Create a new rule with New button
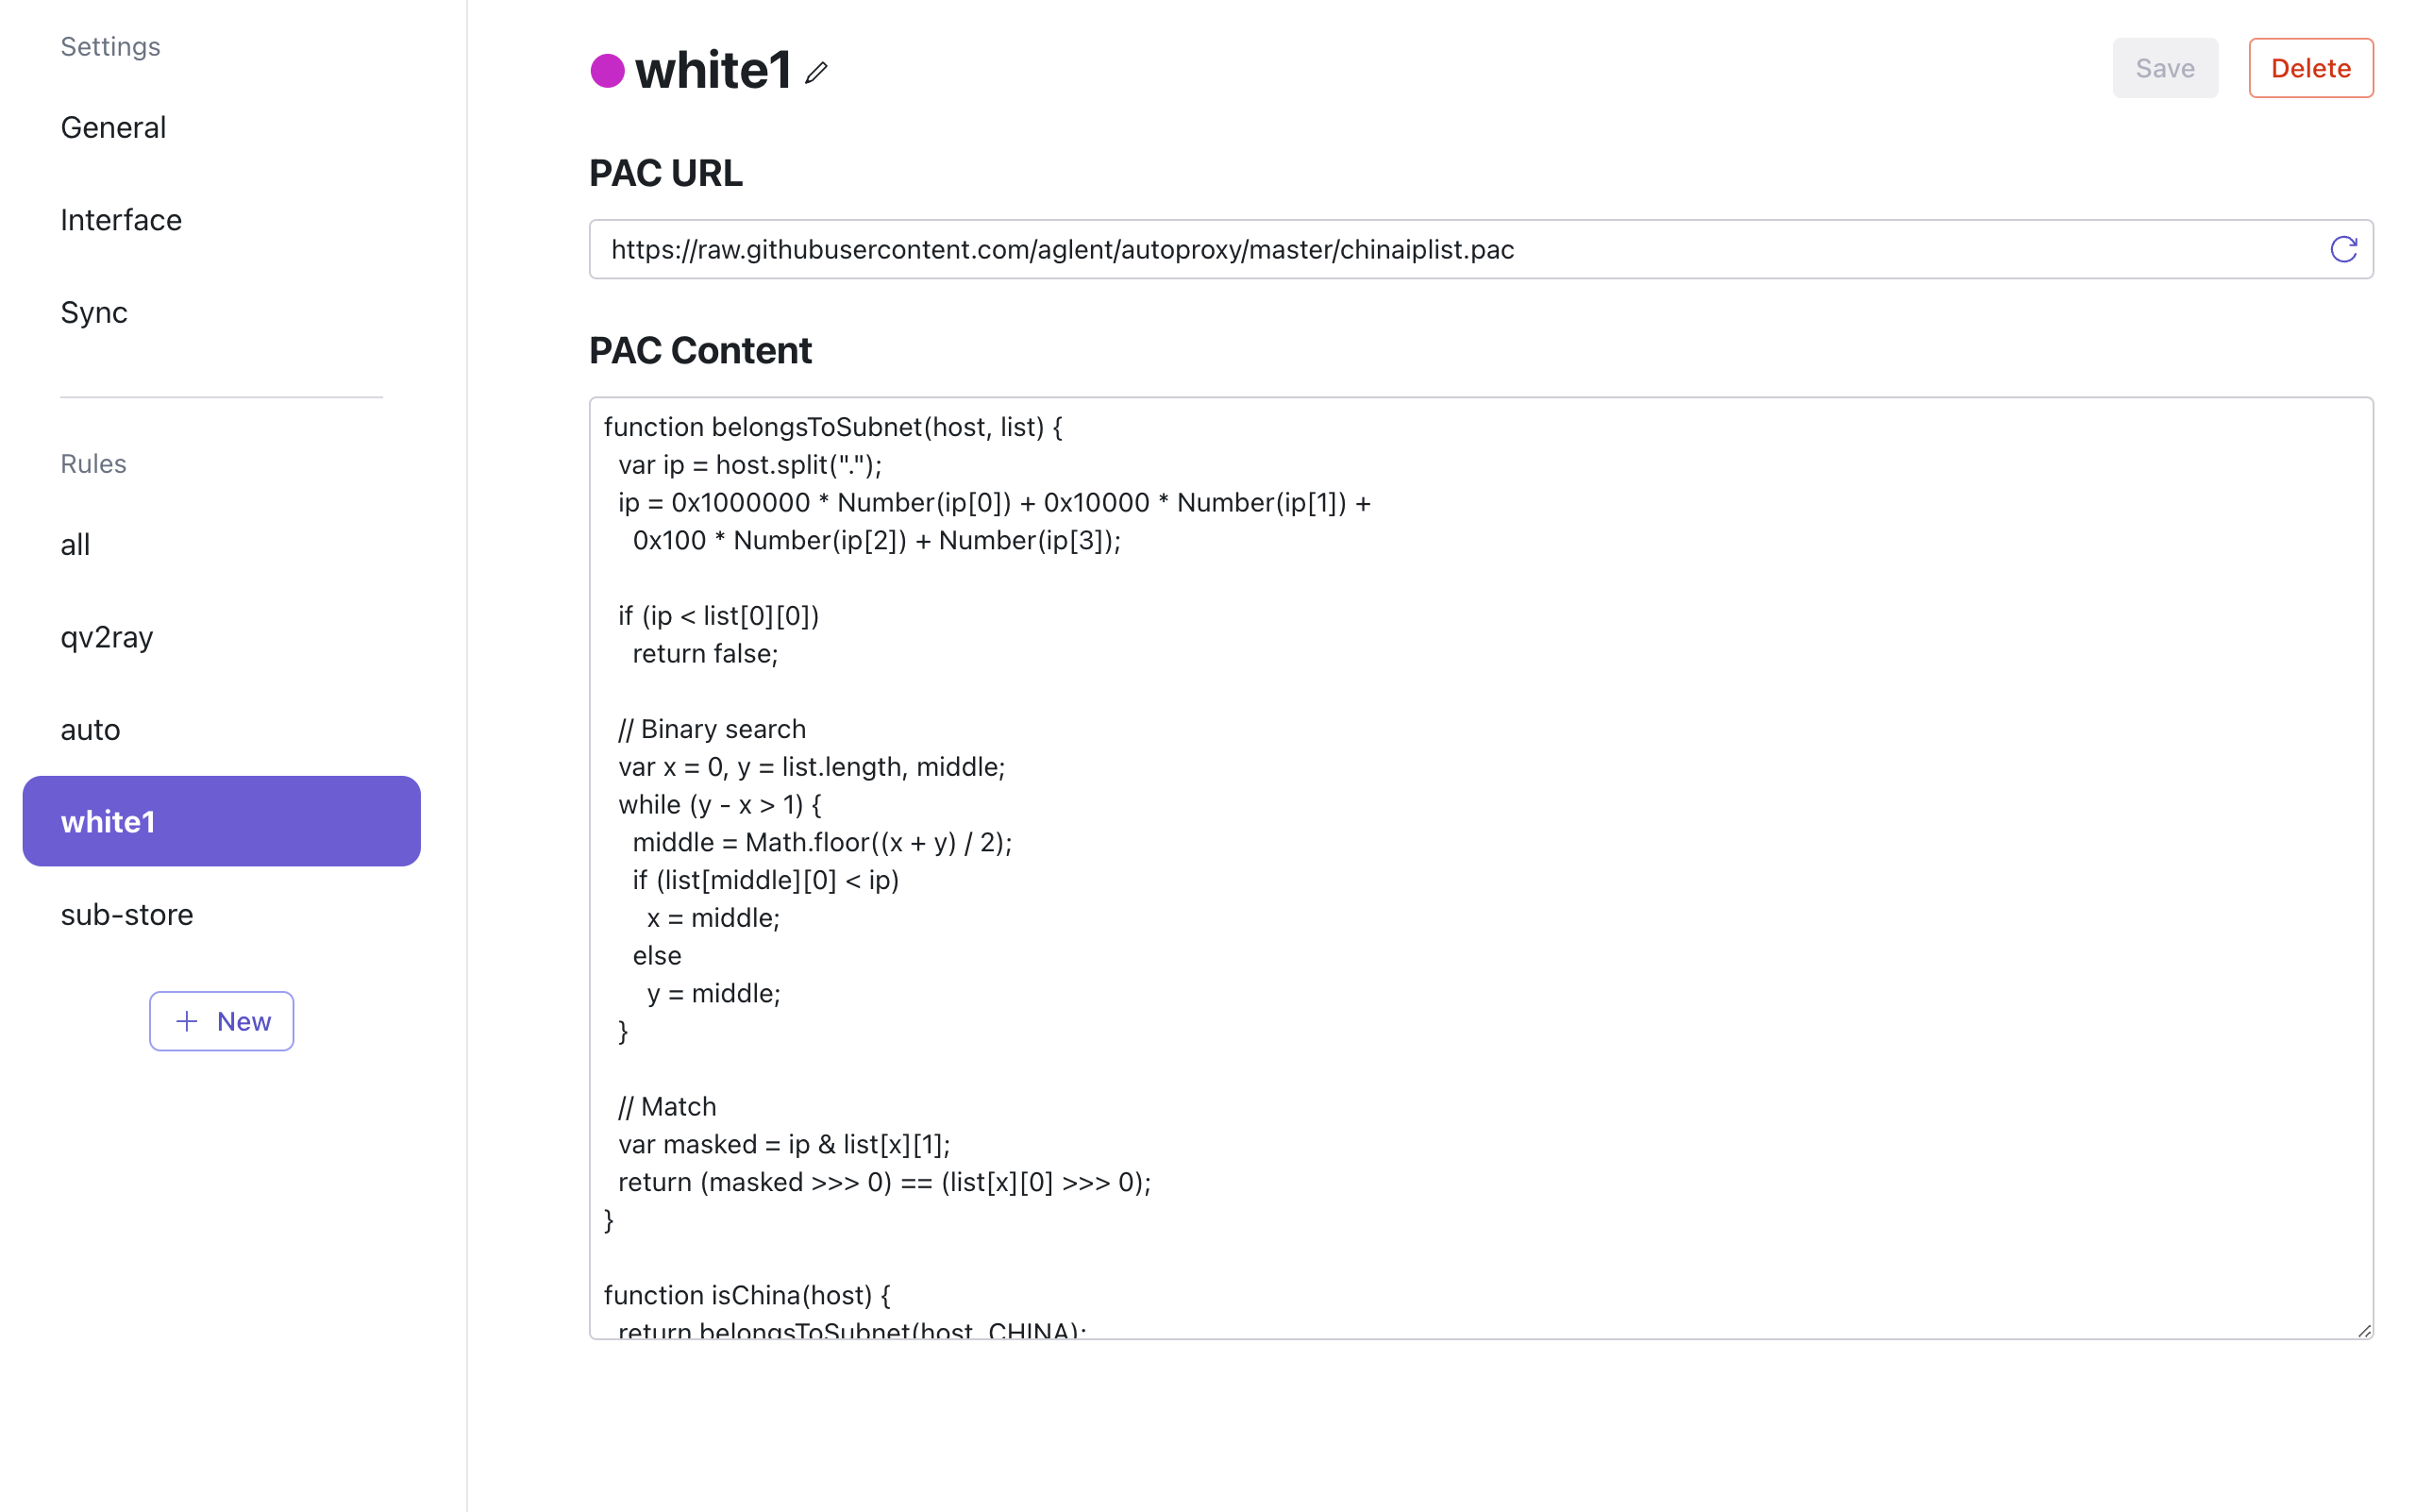2416x1512 pixels. pos(221,1021)
